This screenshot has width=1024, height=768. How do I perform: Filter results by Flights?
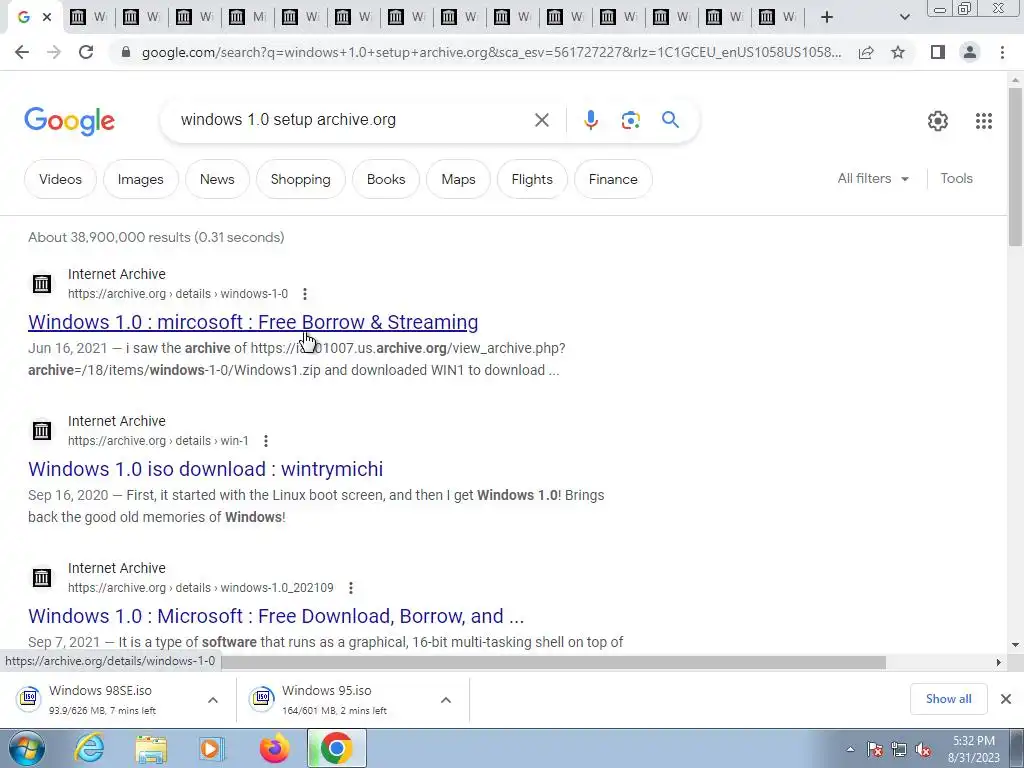tap(532, 179)
